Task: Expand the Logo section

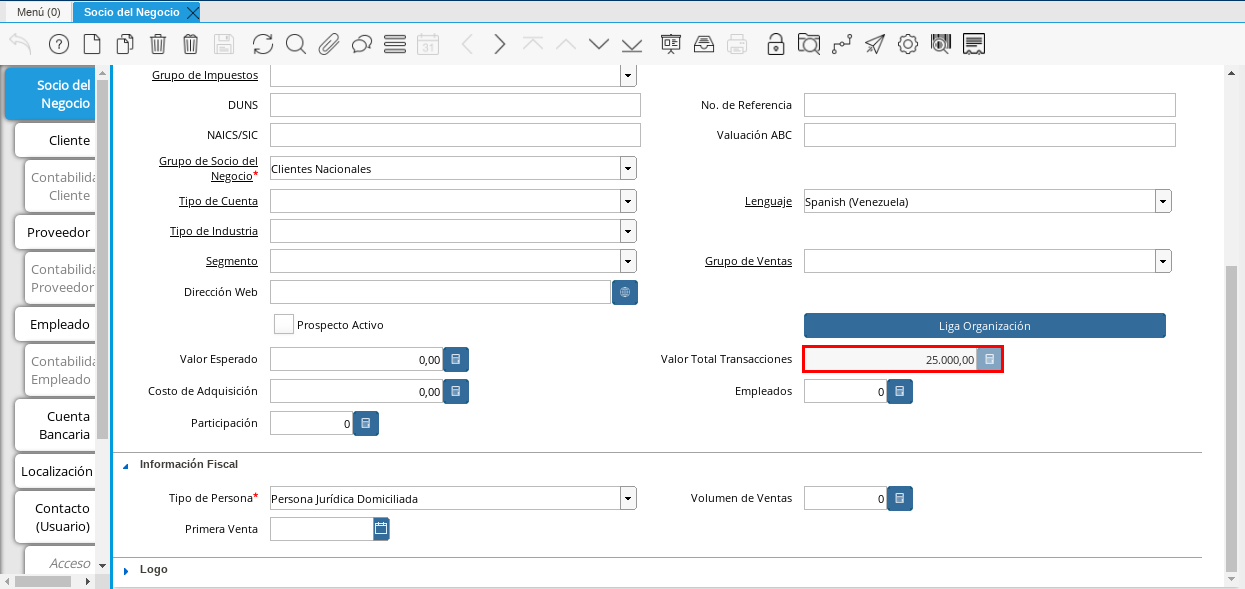Action: 126,570
